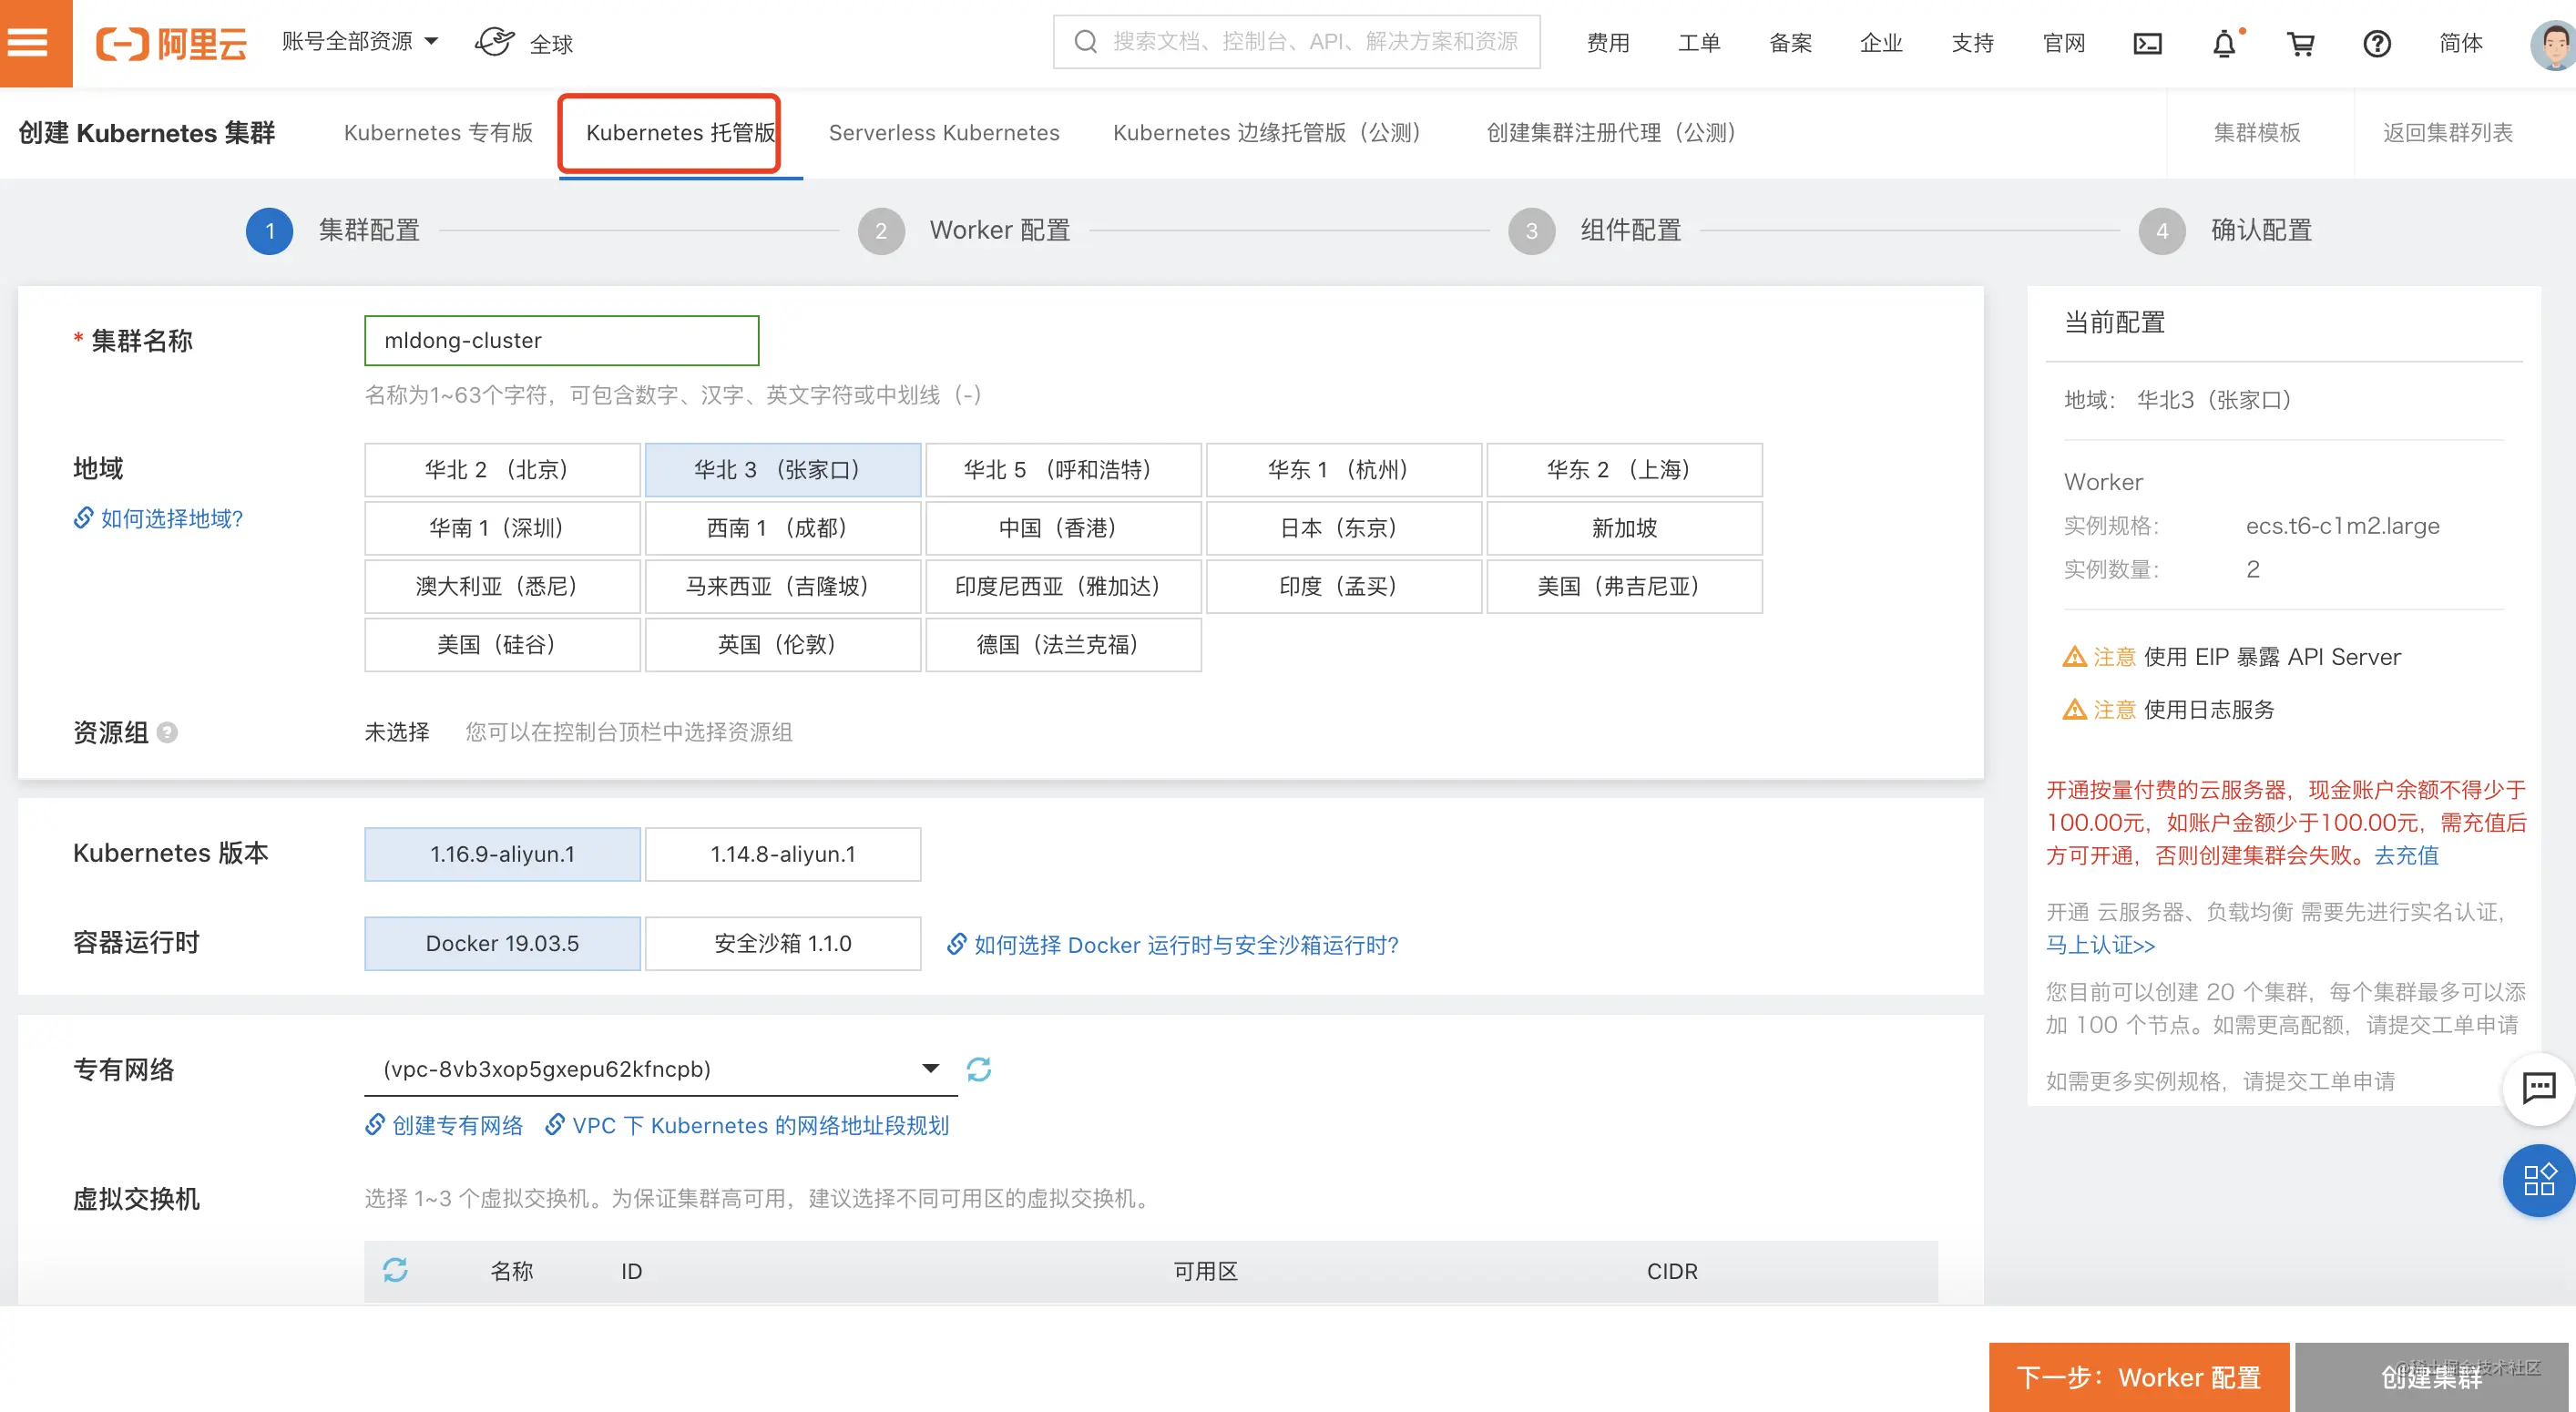This screenshot has width=2576, height=1412.
Task: Click the Aliyun logo
Action: [x=171, y=43]
